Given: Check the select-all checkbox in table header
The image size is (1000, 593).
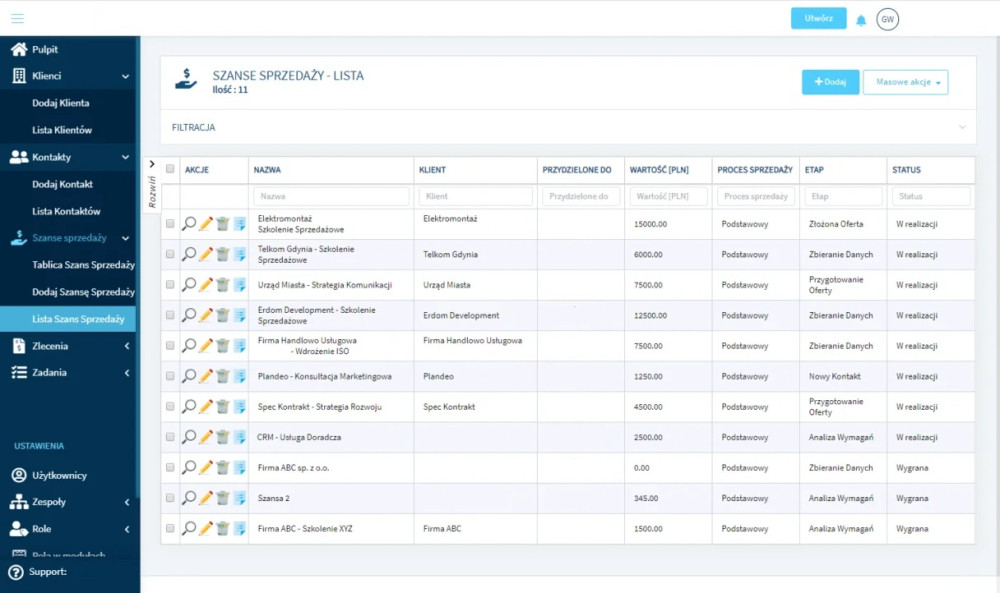Looking at the screenshot, I should click(x=170, y=169).
